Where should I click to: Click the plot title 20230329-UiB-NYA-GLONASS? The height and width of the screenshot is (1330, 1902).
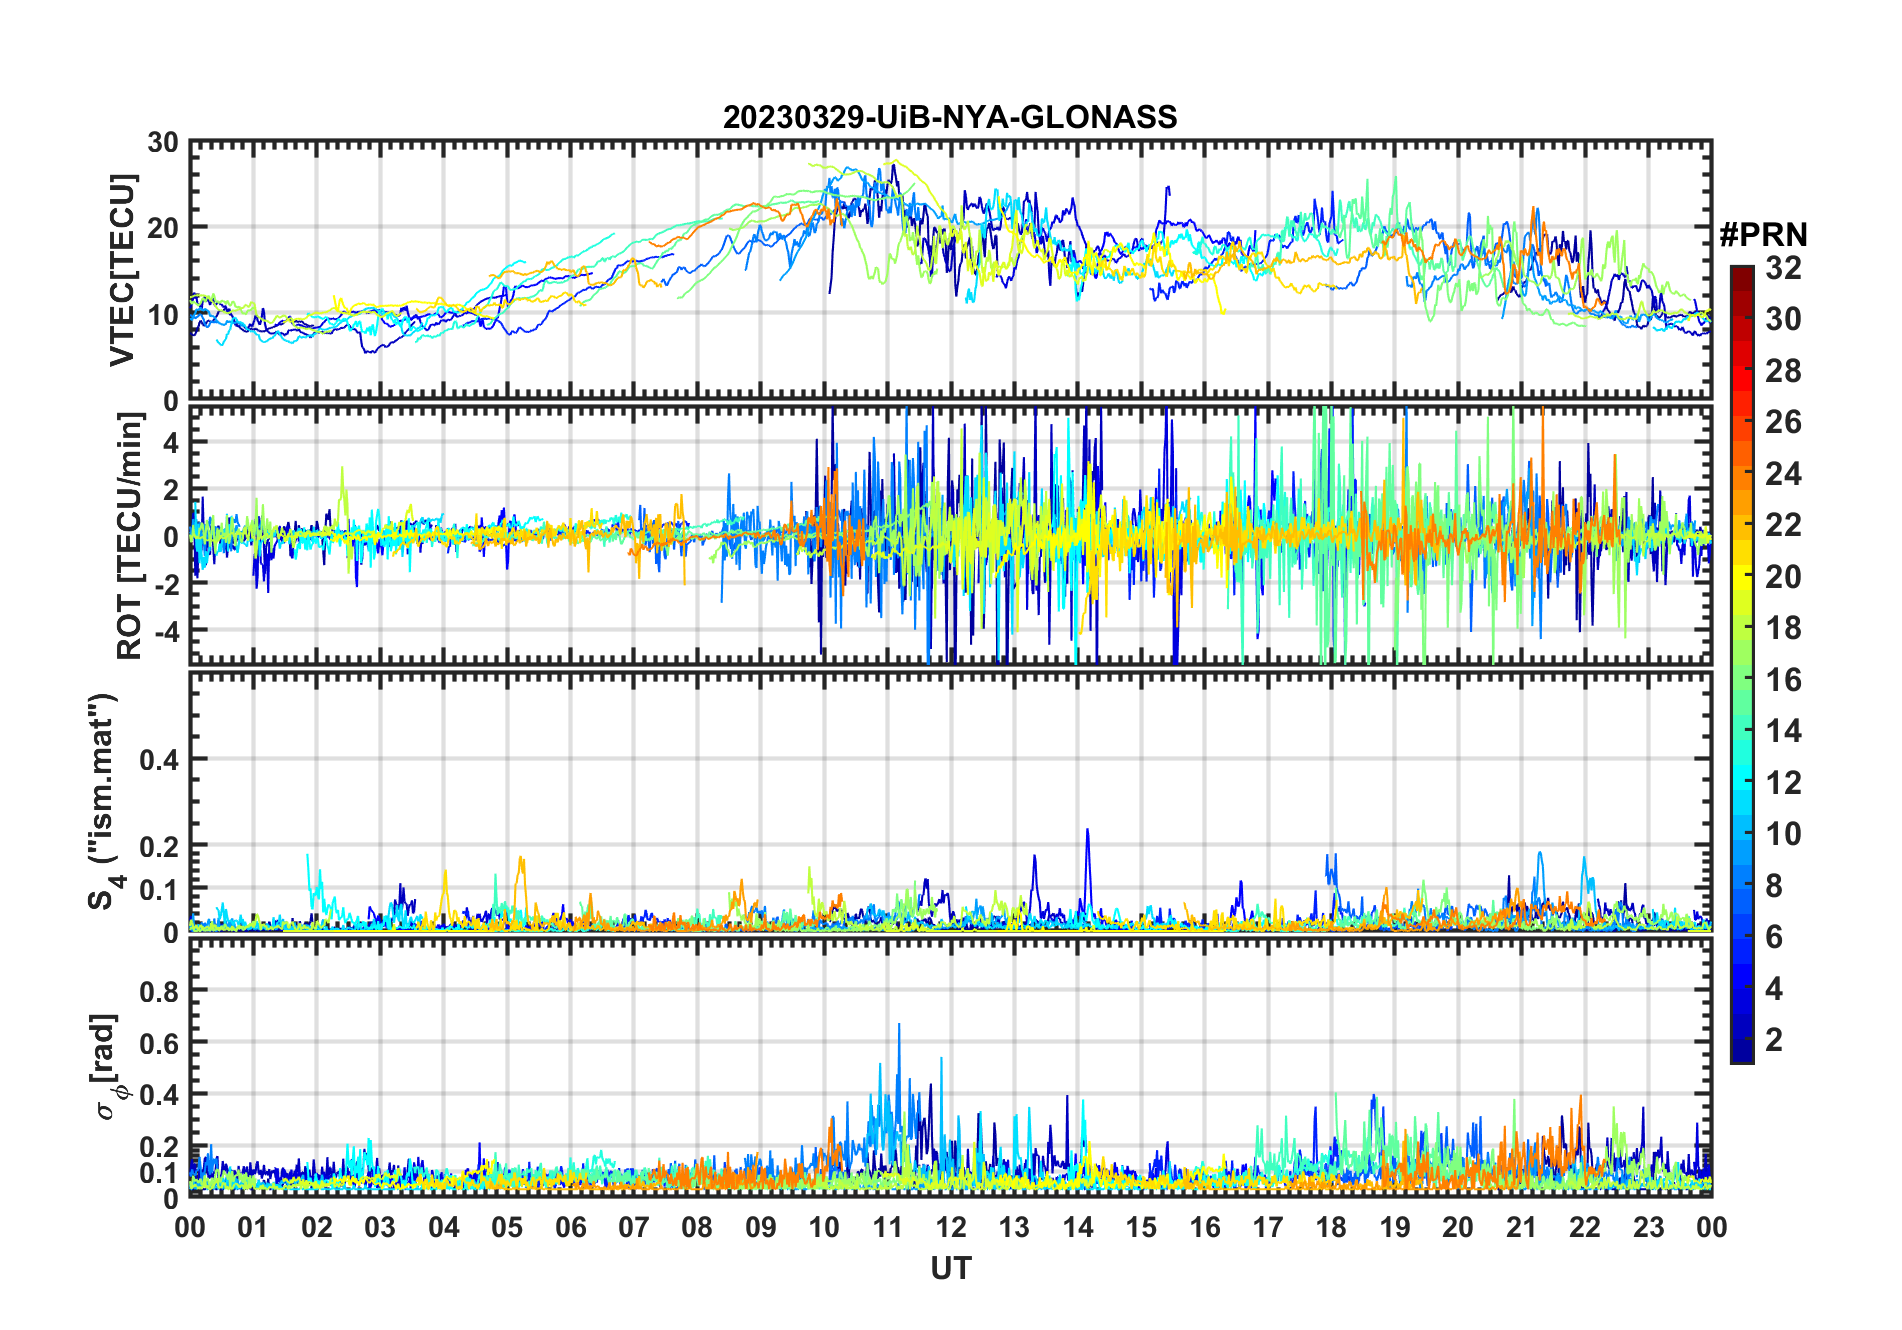(x=950, y=117)
